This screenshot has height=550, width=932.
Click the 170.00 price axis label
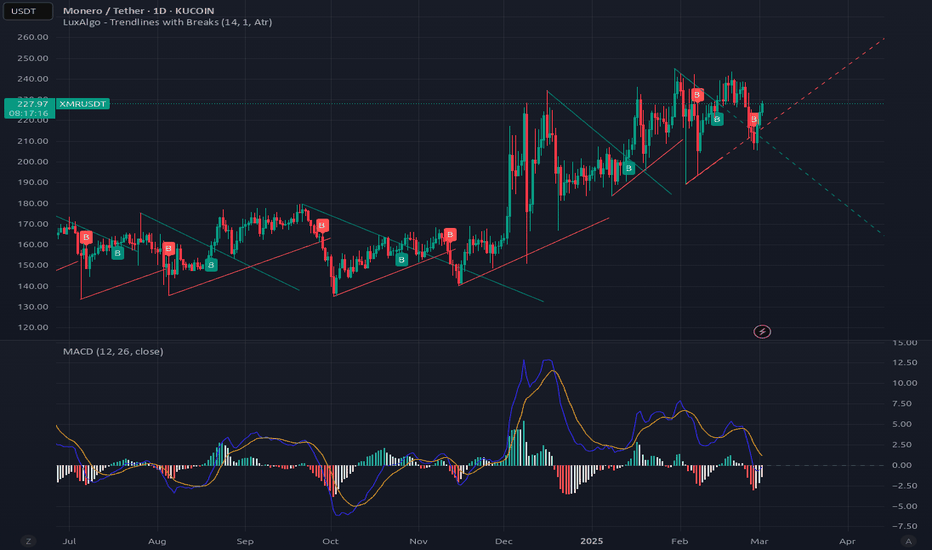pos(33,224)
